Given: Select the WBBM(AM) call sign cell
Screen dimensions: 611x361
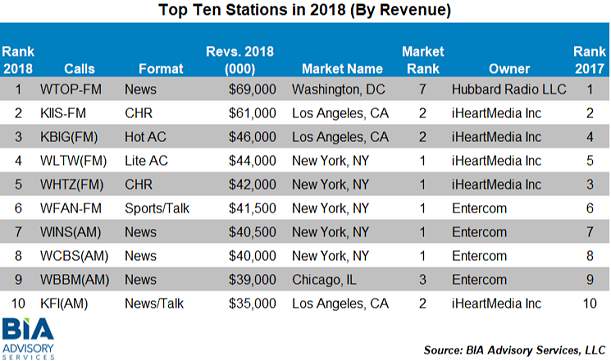Looking at the screenshot, I should point(74,280).
